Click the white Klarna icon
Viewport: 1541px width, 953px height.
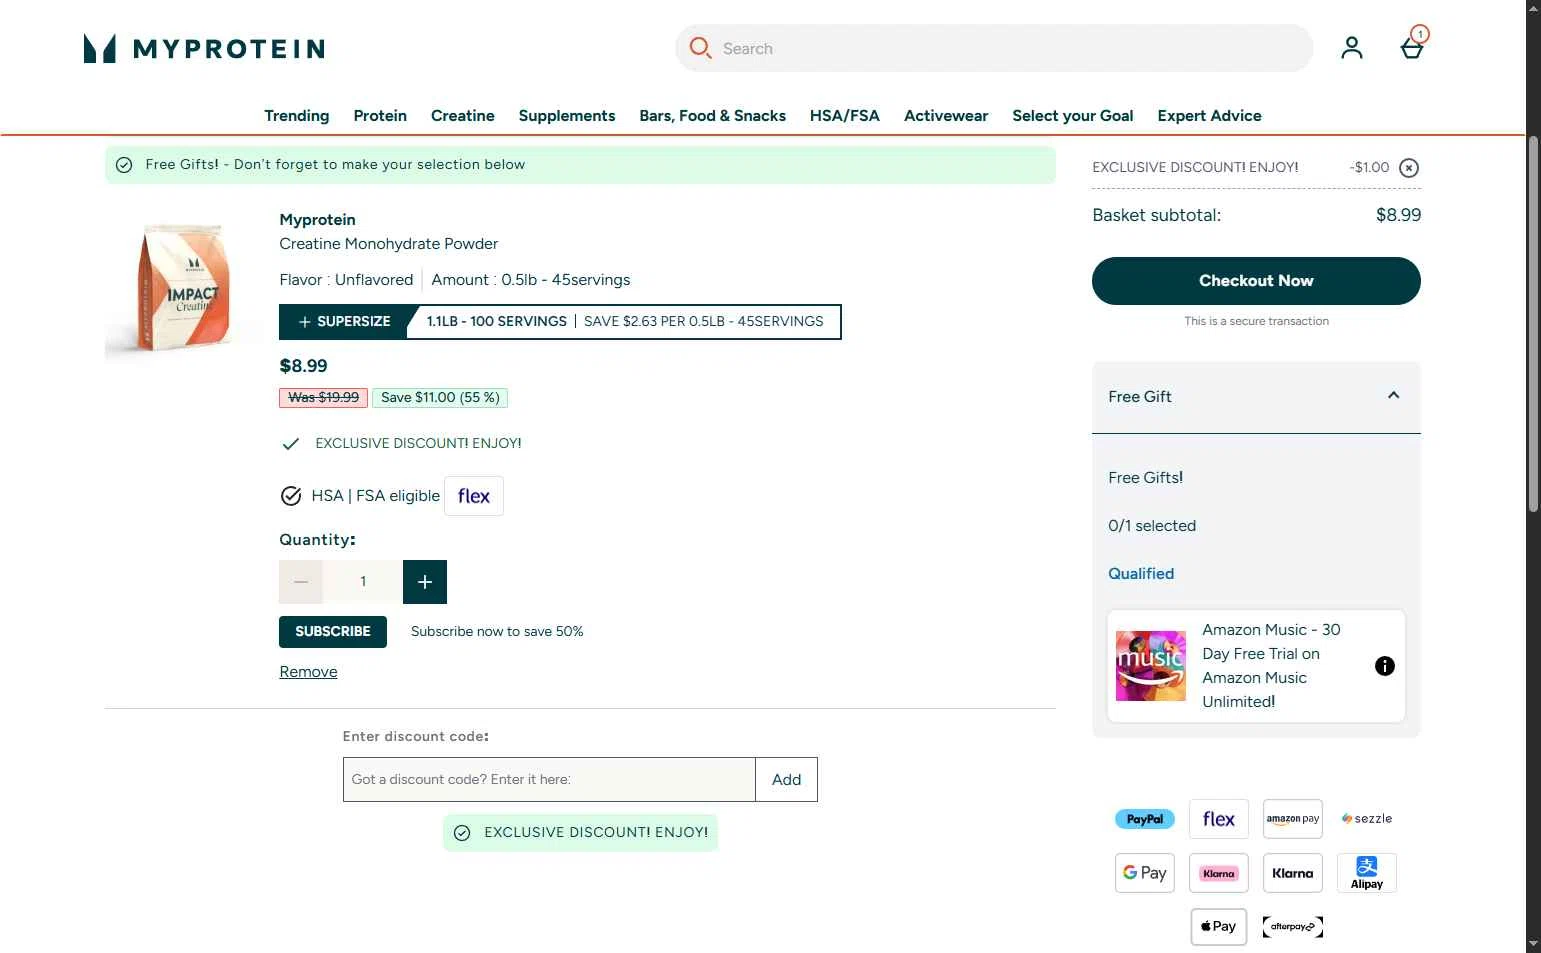pyautogui.click(x=1293, y=873)
